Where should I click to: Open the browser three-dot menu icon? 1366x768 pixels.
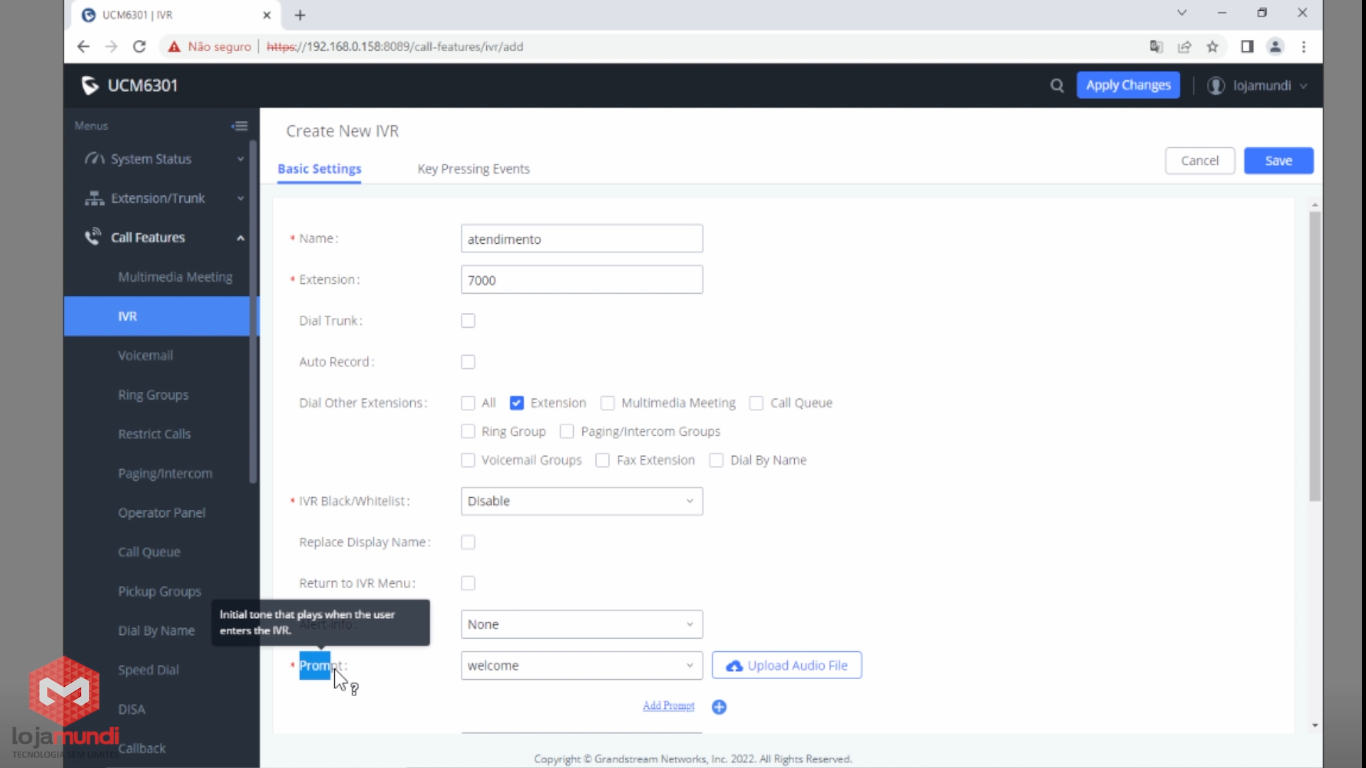point(1304,47)
